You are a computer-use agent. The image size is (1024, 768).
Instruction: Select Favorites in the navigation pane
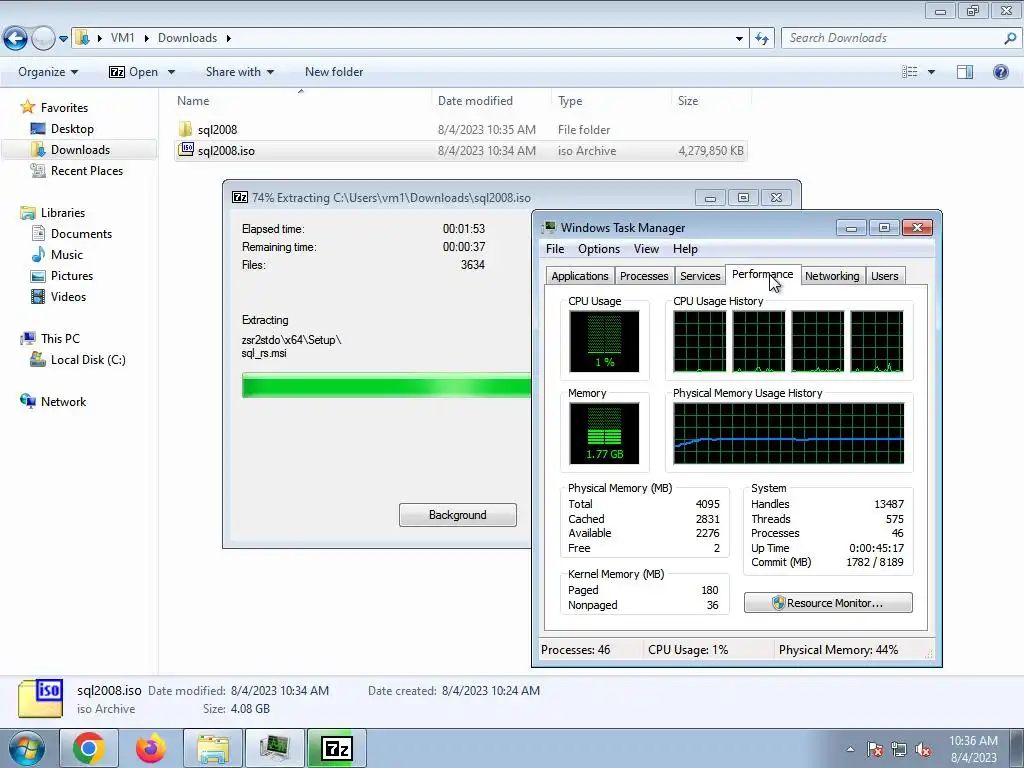pyautogui.click(x=64, y=108)
